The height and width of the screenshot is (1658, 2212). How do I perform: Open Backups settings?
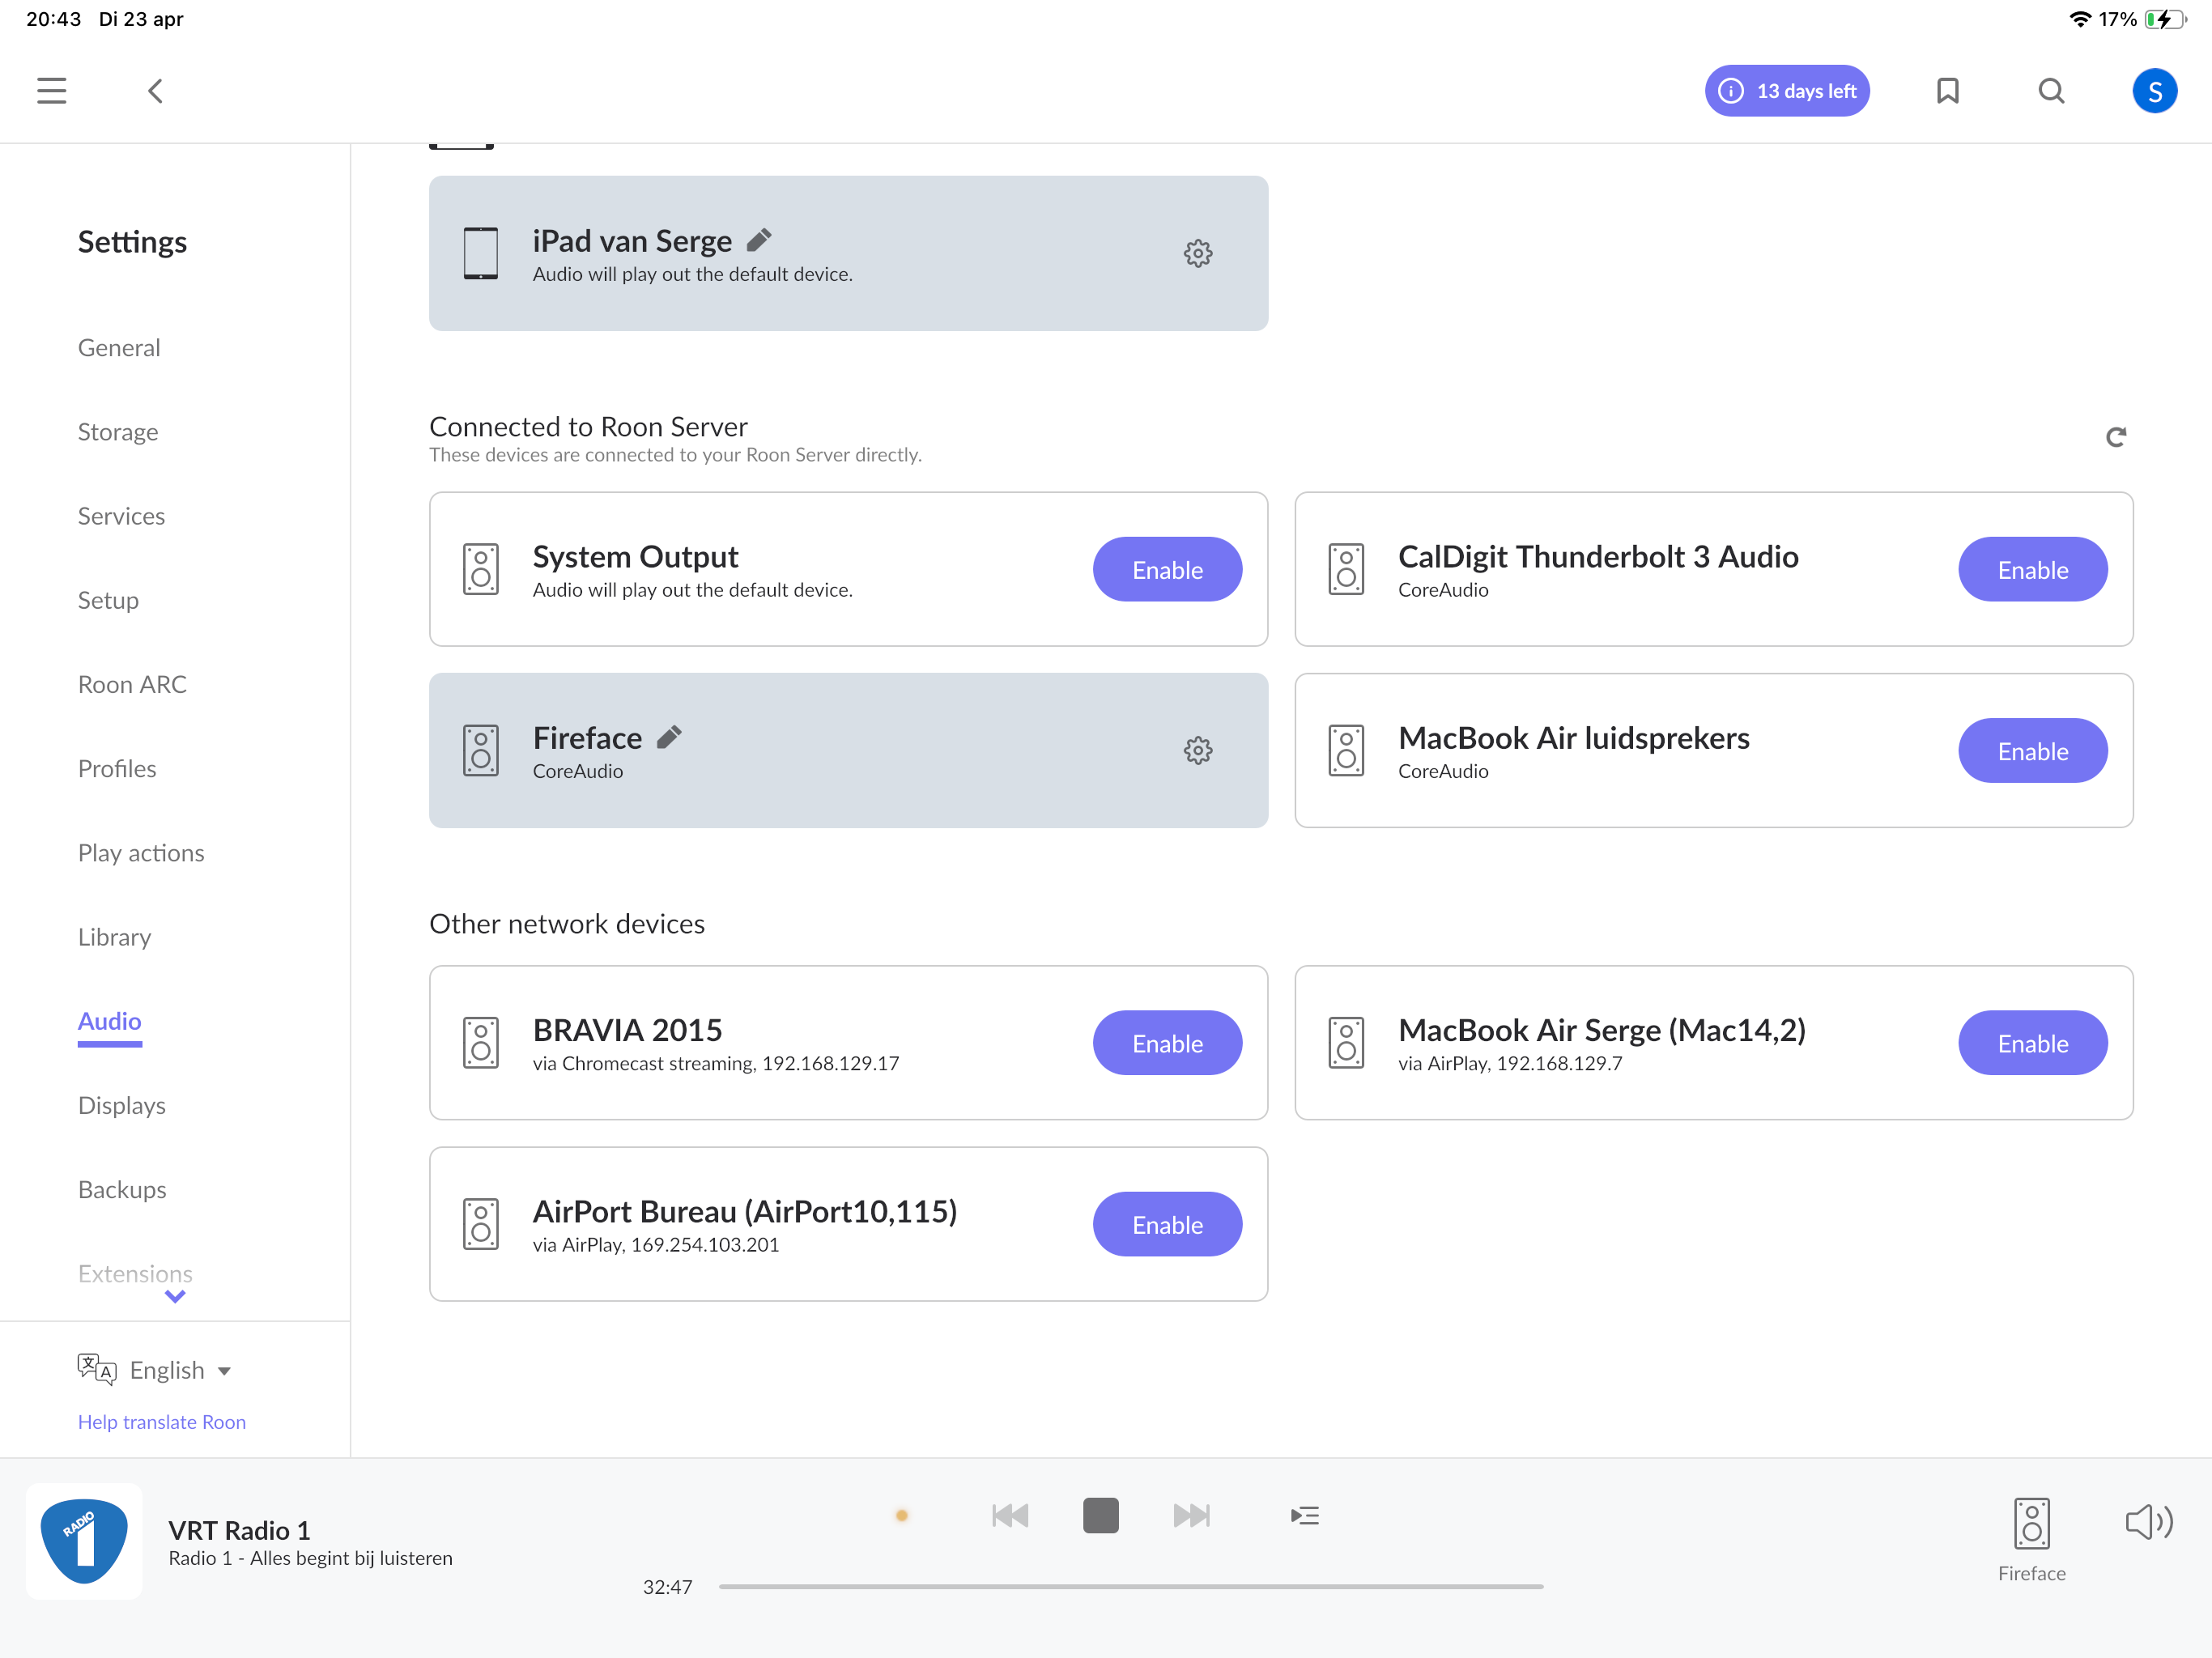[x=122, y=1189]
